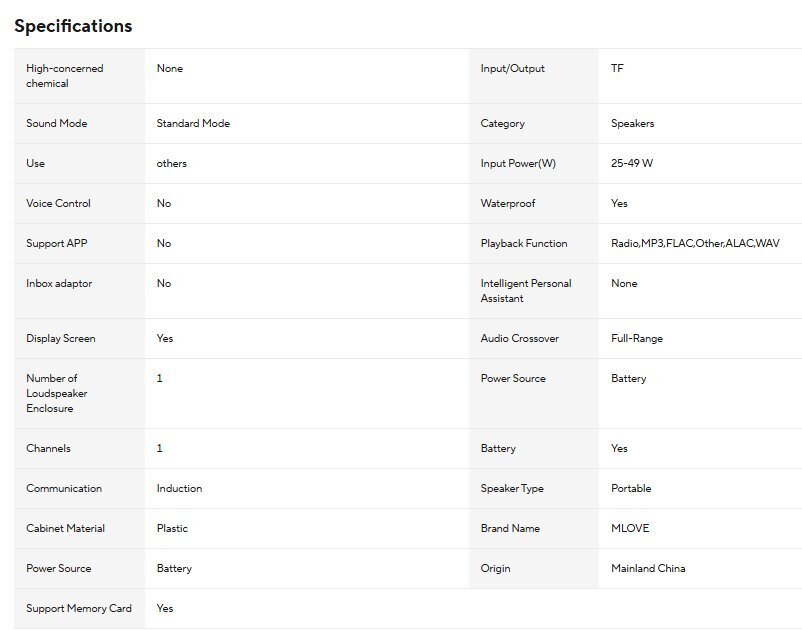Select the Induction communication value
This screenshot has width=802, height=631.
[179, 489]
